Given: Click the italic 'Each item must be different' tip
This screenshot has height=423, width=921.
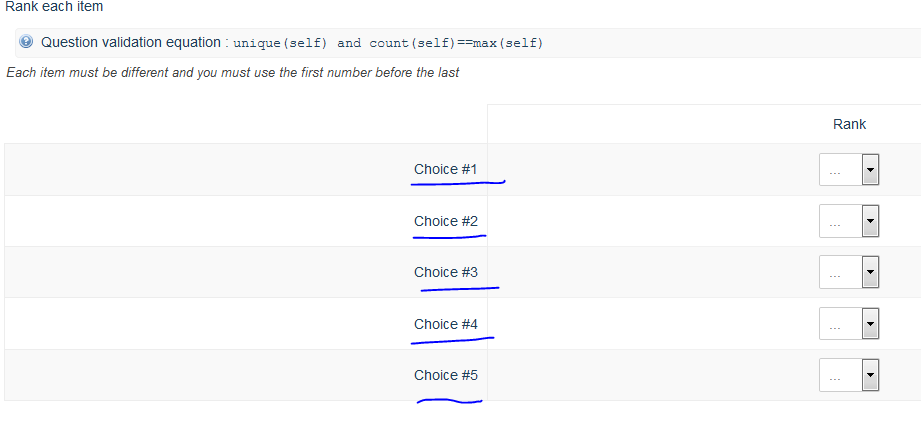Looking at the screenshot, I should 232,73.
